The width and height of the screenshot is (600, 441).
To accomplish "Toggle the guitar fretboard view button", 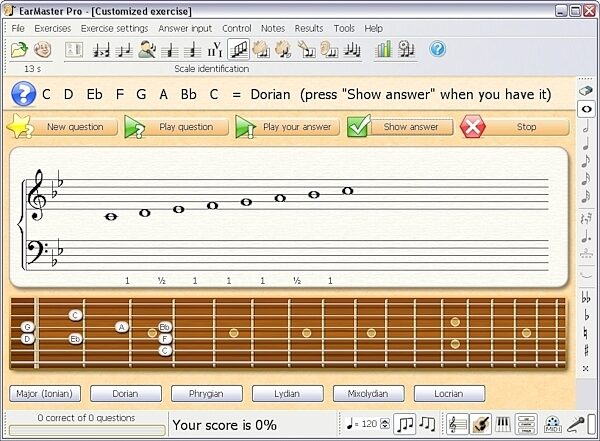I will tap(480, 424).
